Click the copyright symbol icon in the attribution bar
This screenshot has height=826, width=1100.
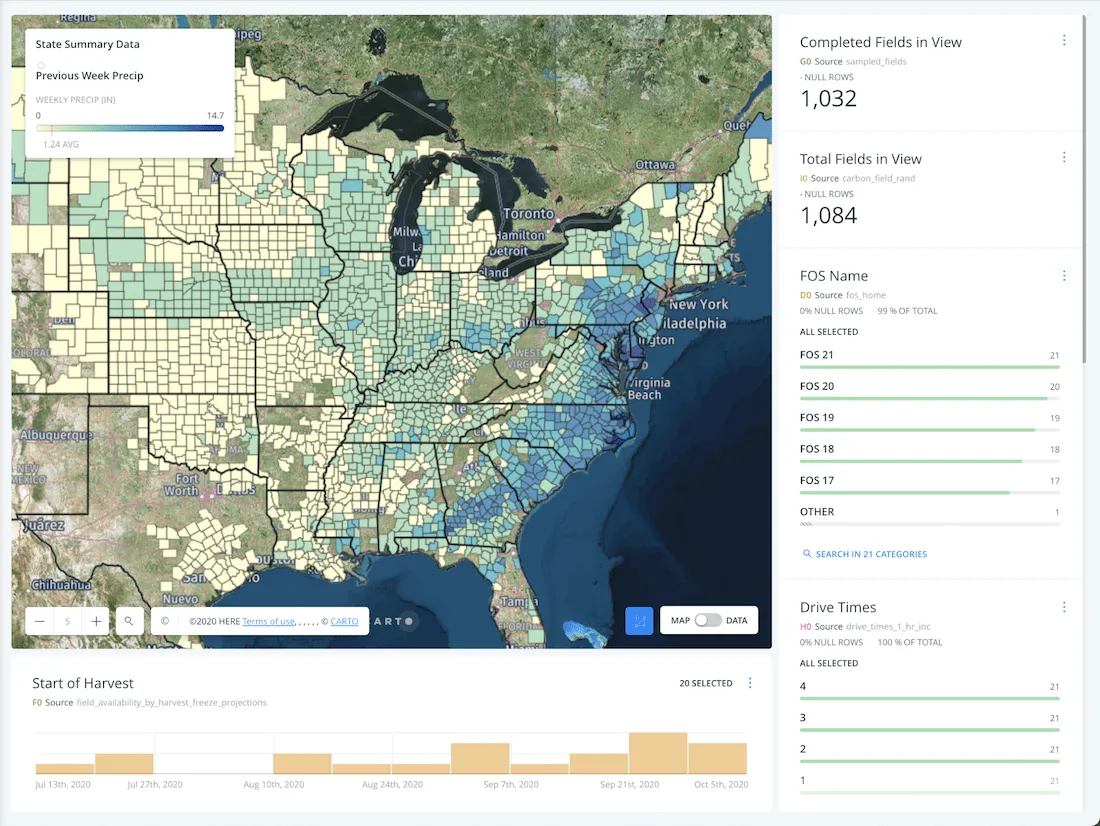pos(164,620)
